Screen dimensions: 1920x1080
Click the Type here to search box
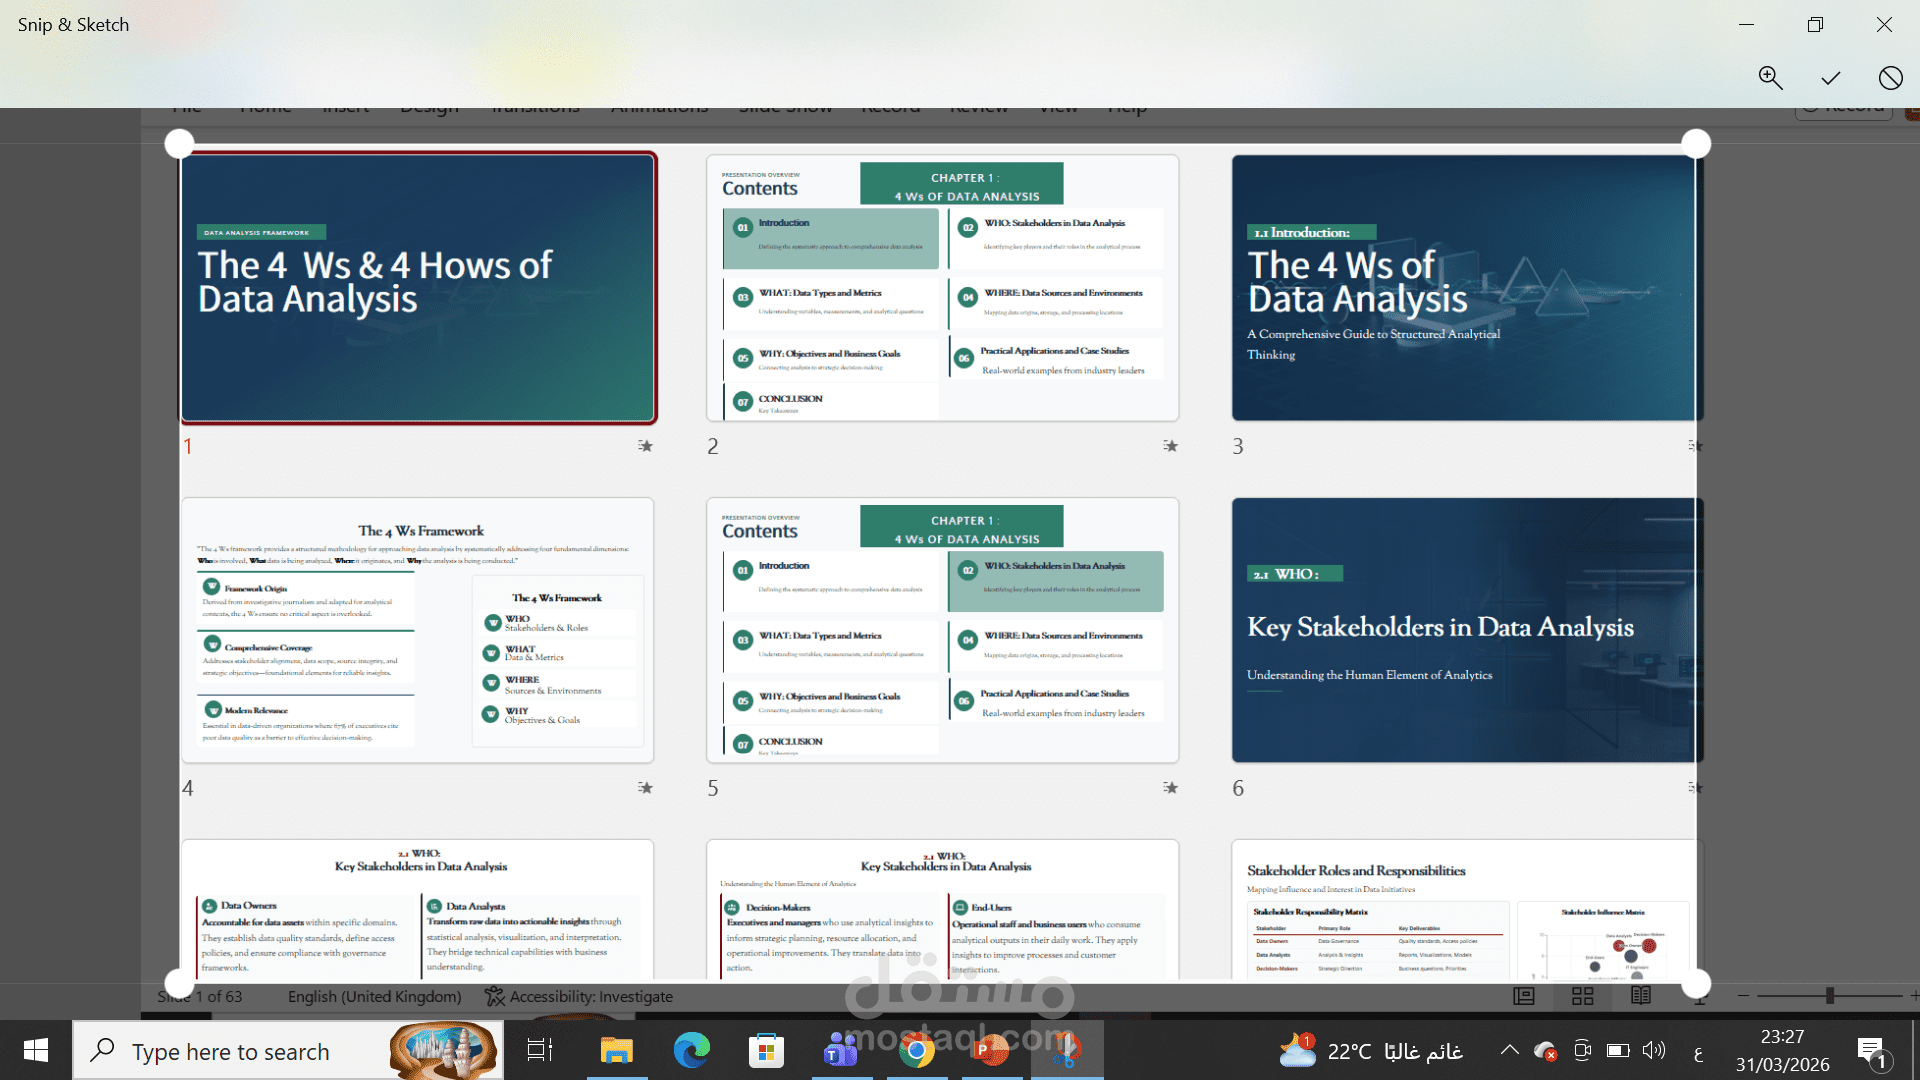230,1052
